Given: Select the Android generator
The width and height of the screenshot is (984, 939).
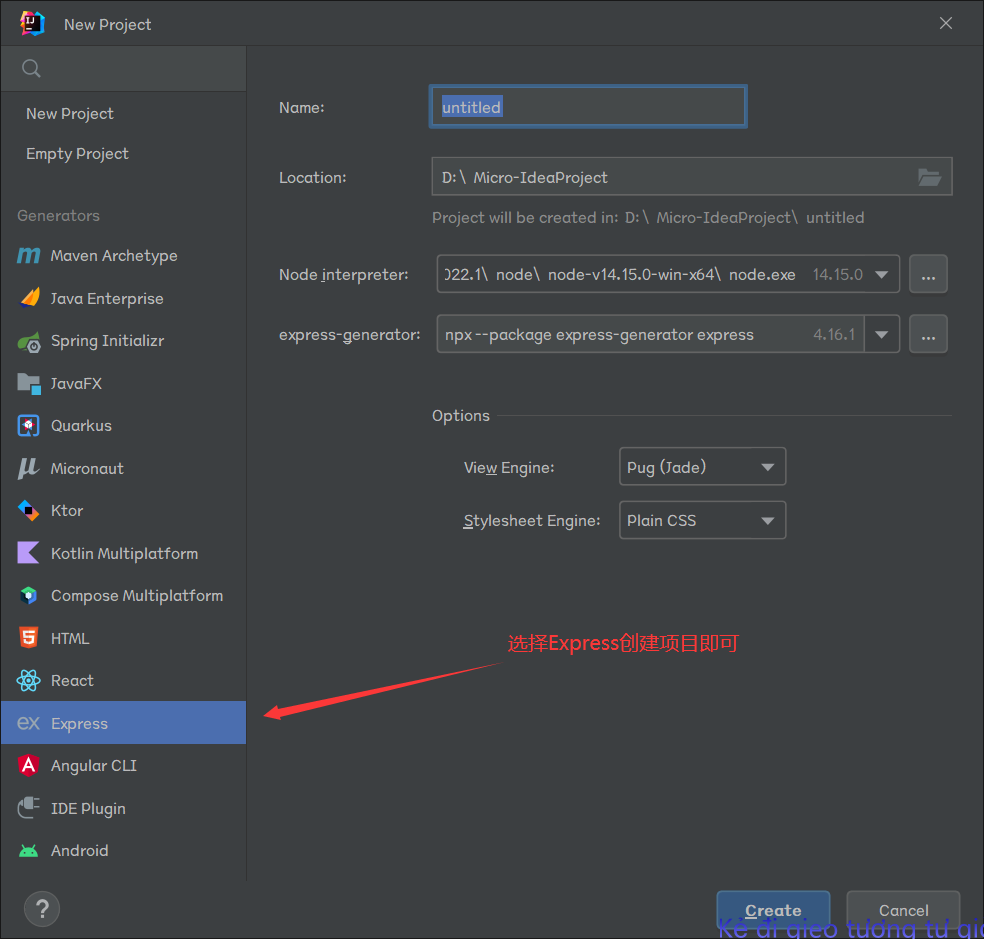Looking at the screenshot, I should [x=123, y=850].
